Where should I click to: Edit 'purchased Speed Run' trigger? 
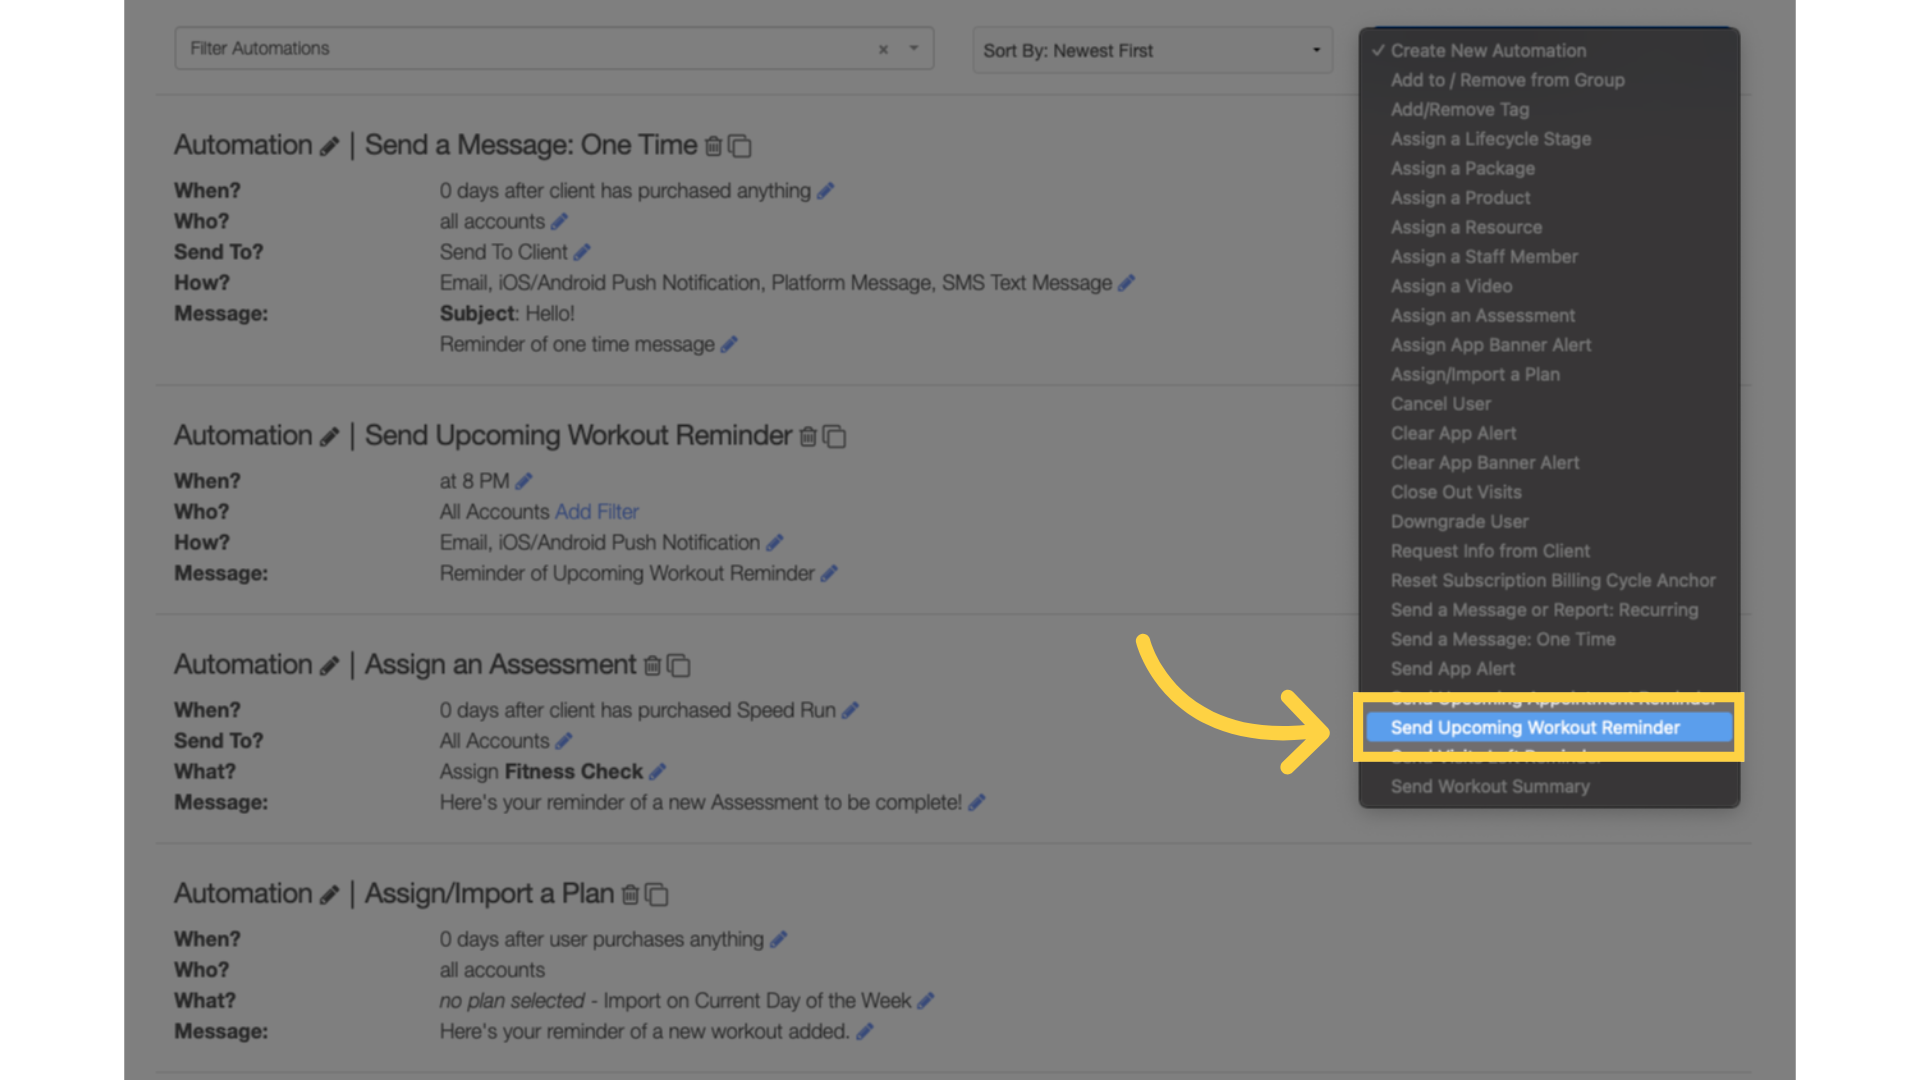tap(850, 711)
